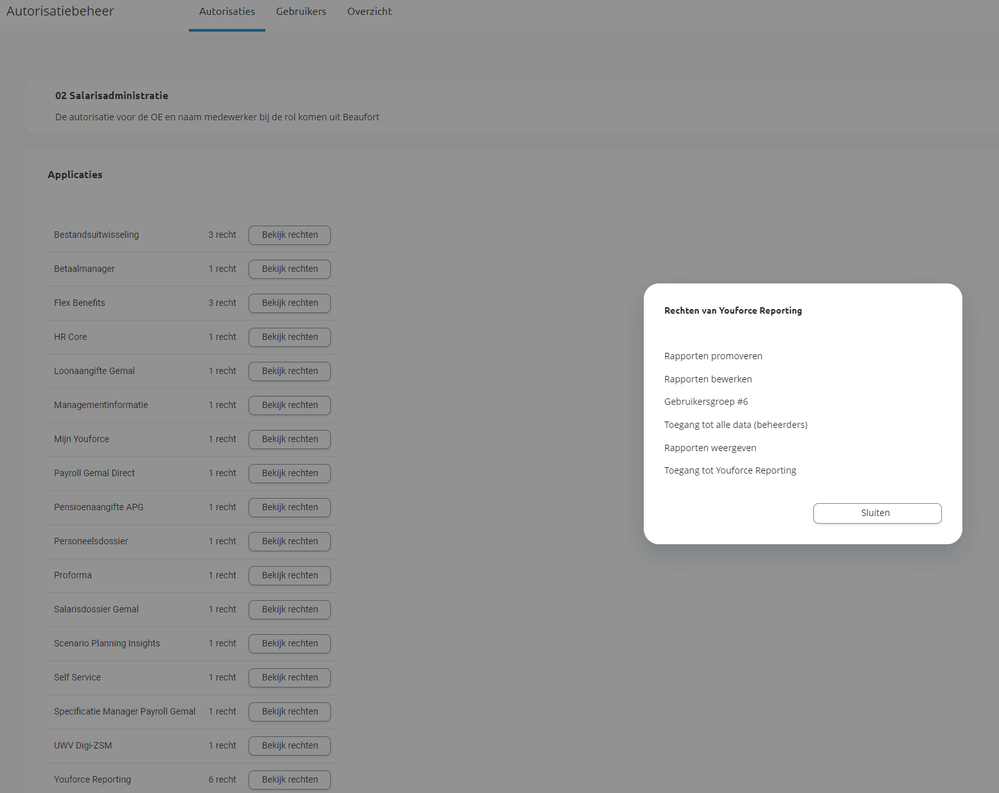Close the Youforce Reporting rights dialog
This screenshot has height=793, width=999.
877,513
